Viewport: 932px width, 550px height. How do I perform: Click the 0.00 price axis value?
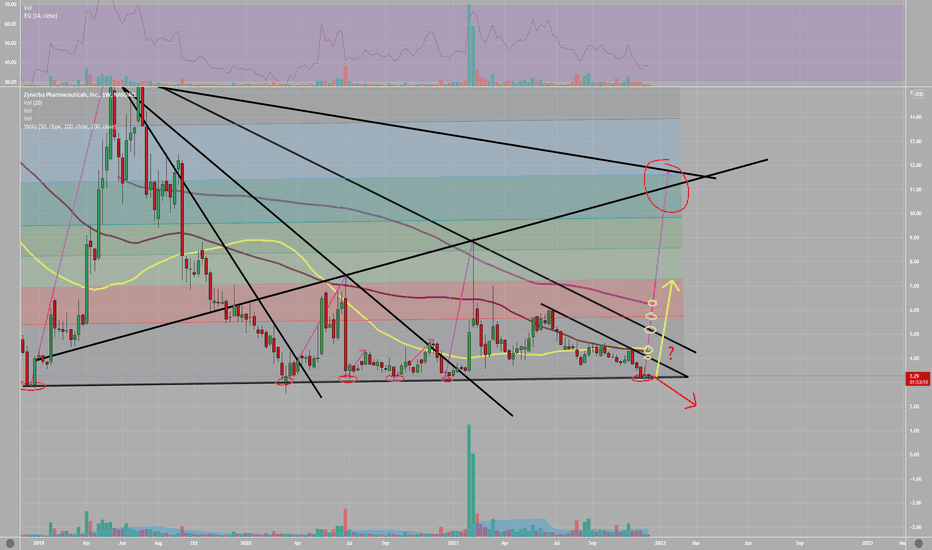tap(915, 455)
